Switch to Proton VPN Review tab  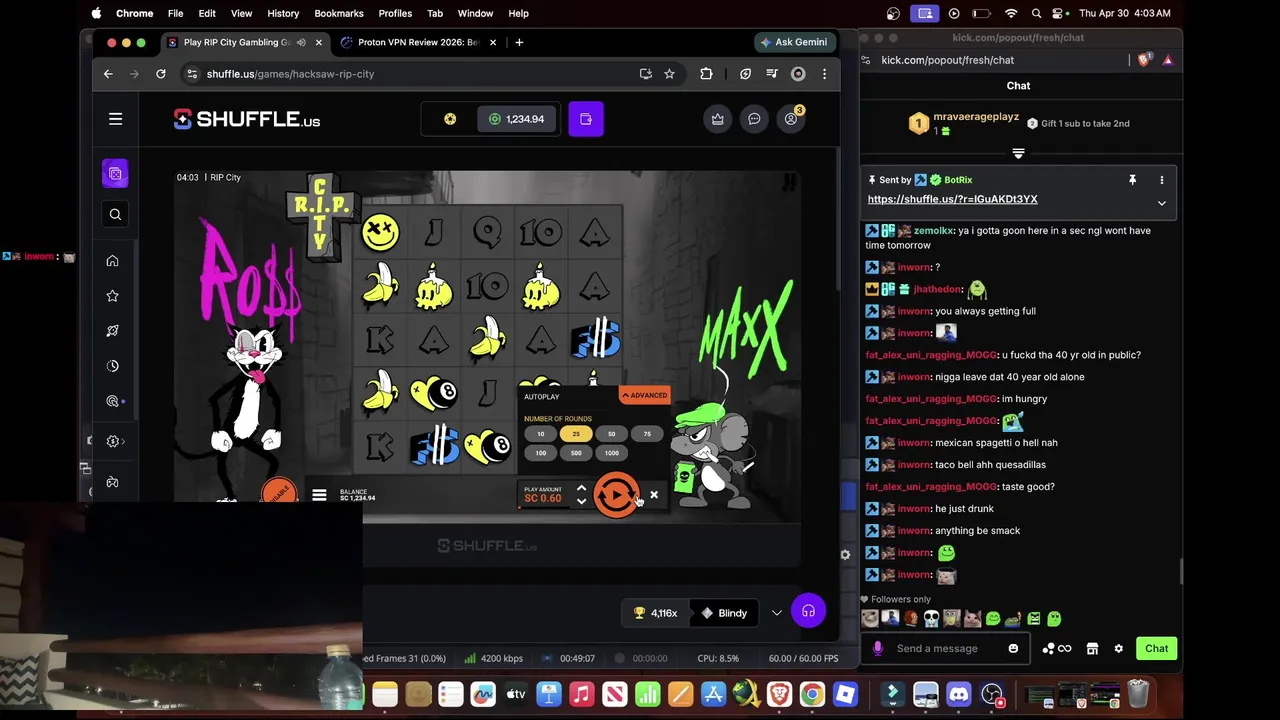pos(418,42)
